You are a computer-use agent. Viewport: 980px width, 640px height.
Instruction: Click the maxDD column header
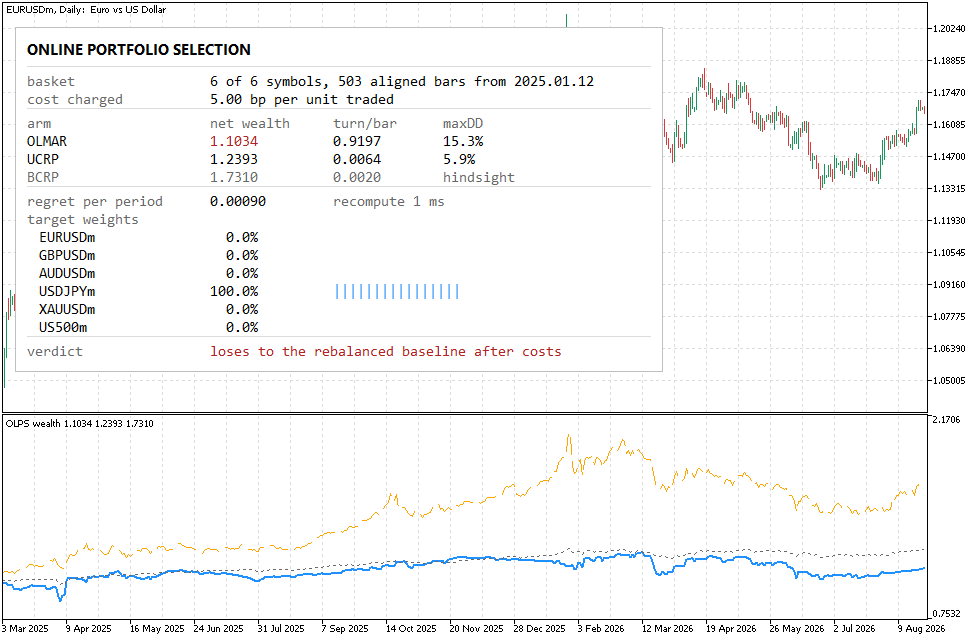[463, 124]
